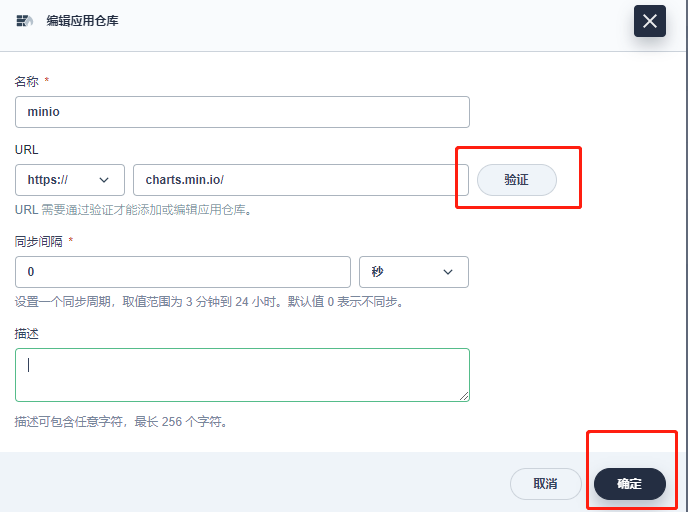
Task: Click the 描述 label
Action: [27, 334]
